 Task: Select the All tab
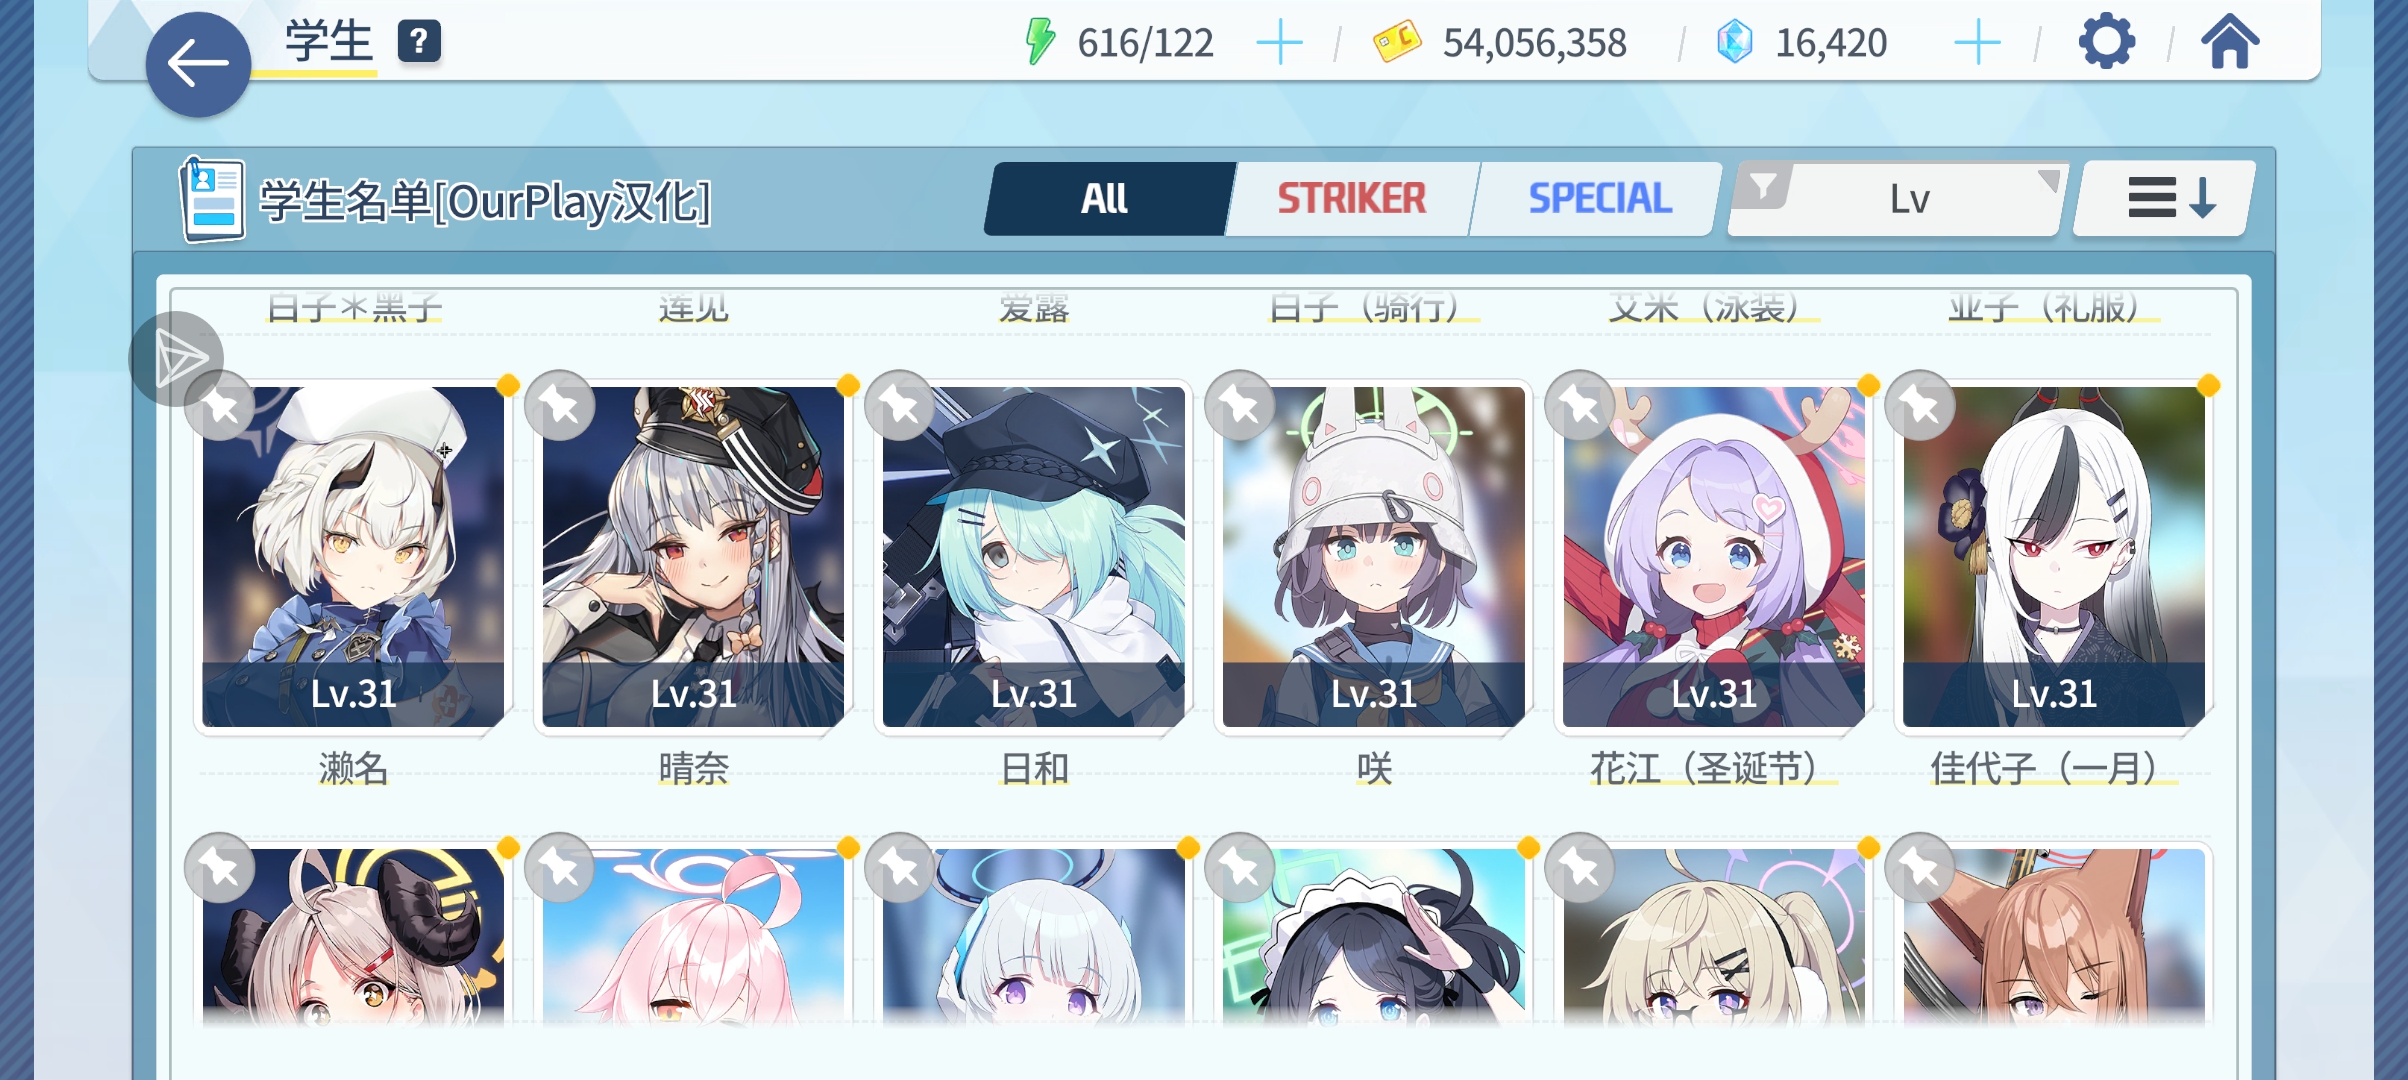point(1105,199)
